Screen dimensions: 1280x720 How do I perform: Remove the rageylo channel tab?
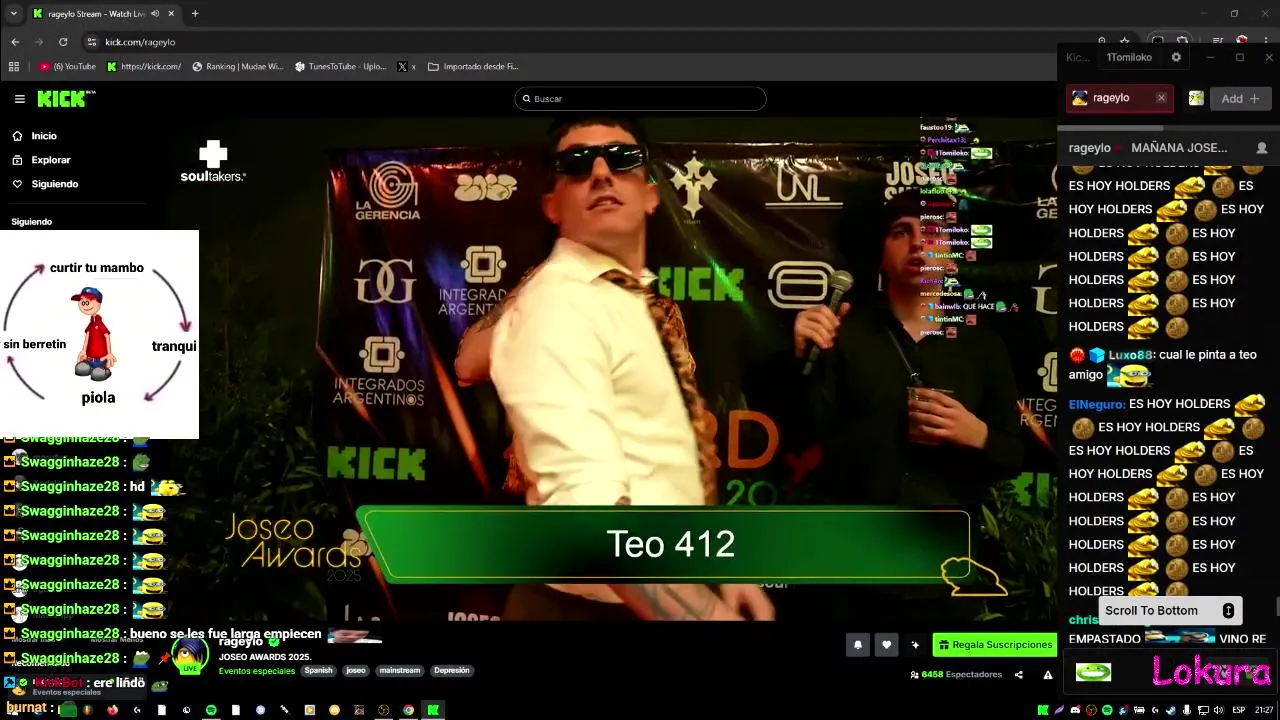[x=1161, y=98]
